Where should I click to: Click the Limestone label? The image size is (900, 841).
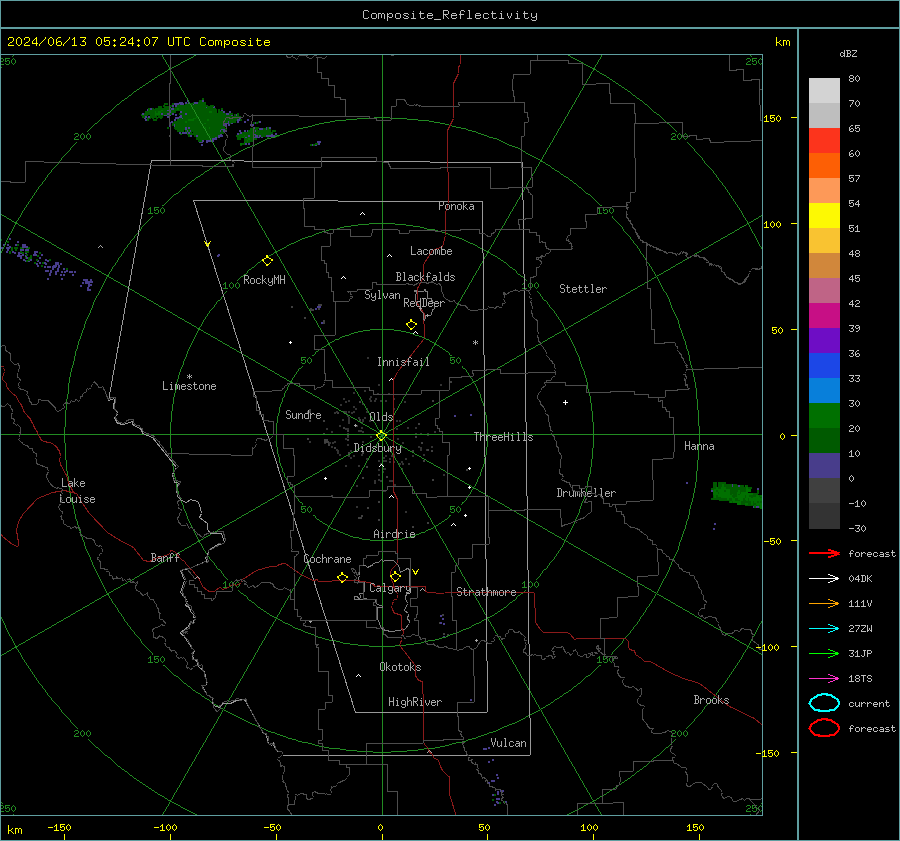(x=189, y=386)
